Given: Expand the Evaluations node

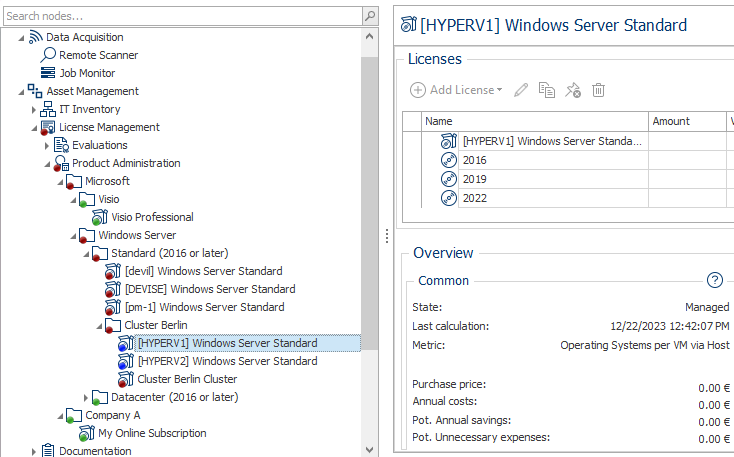Looking at the screenshot, I should tap(47, 145).
